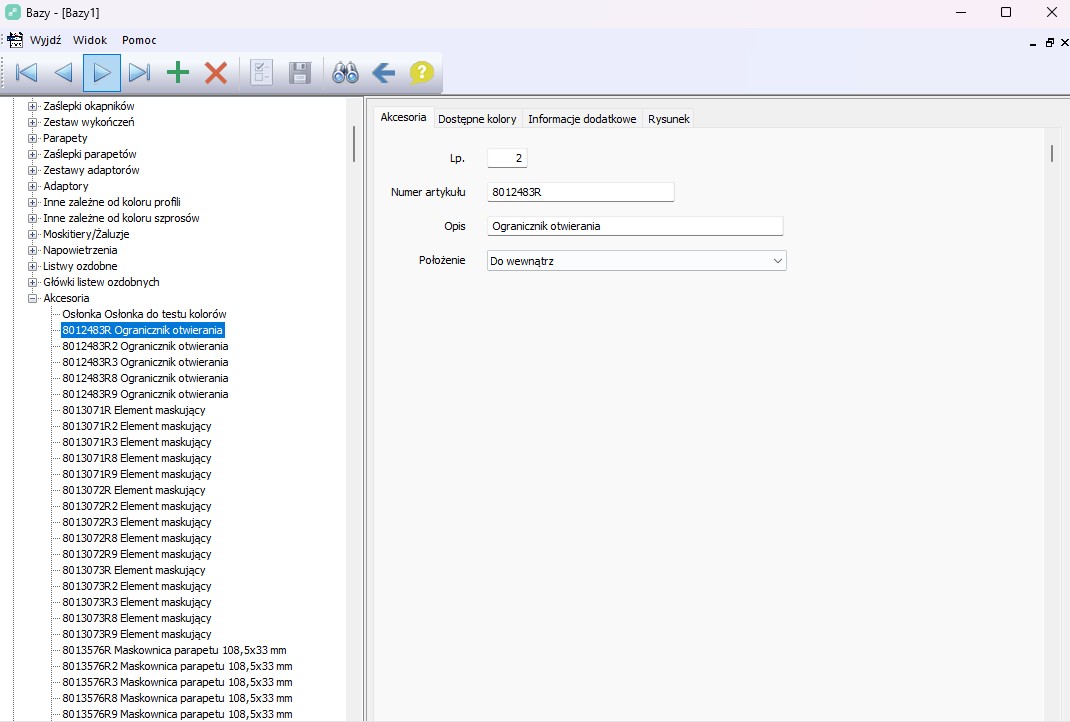This screenshot has width=1070, height=722.
Task: Collapse the Akcesoria tree node
Action: pos(32,298)
